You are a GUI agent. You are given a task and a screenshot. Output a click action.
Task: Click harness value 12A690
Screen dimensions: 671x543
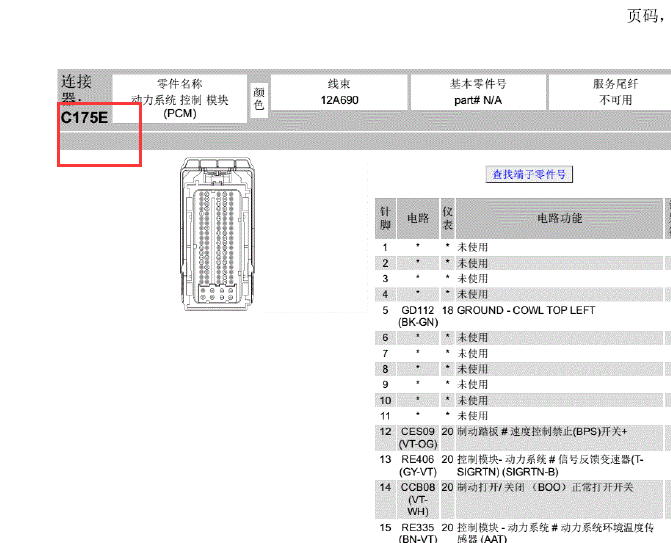point(339,100)
